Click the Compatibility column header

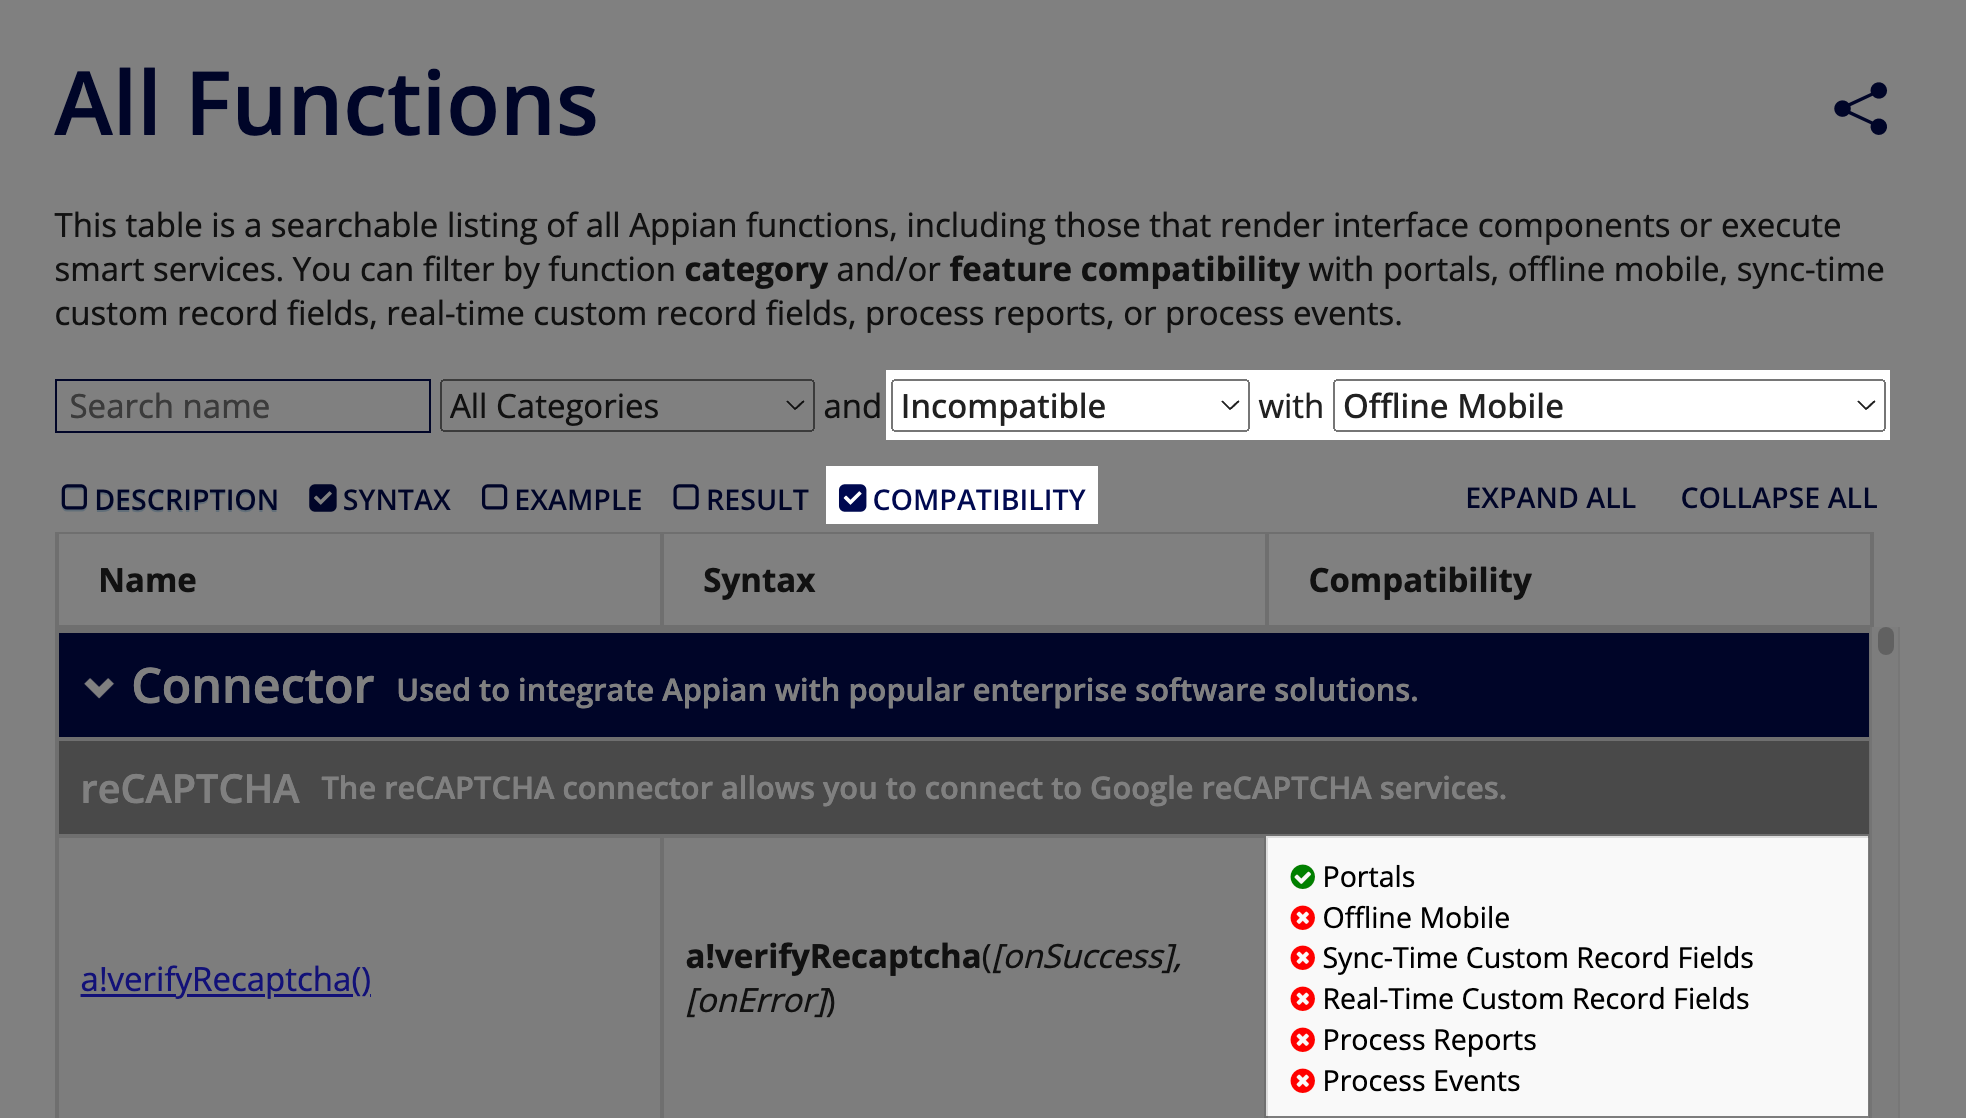coord(1569,580)
